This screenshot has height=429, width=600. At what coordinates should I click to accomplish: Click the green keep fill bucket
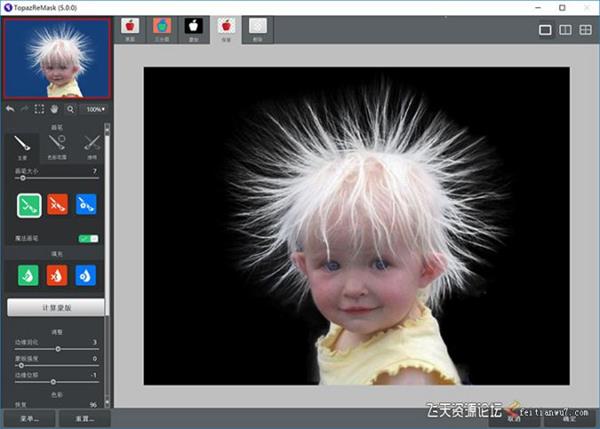[27, 275]
